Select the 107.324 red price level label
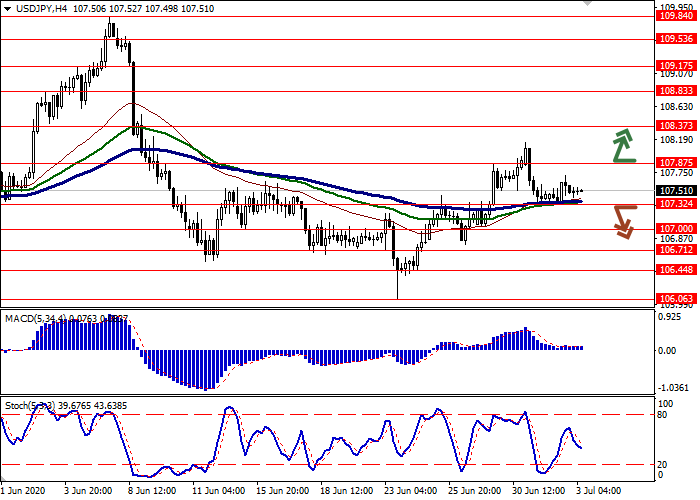The image size is (700, 500). 676,204
